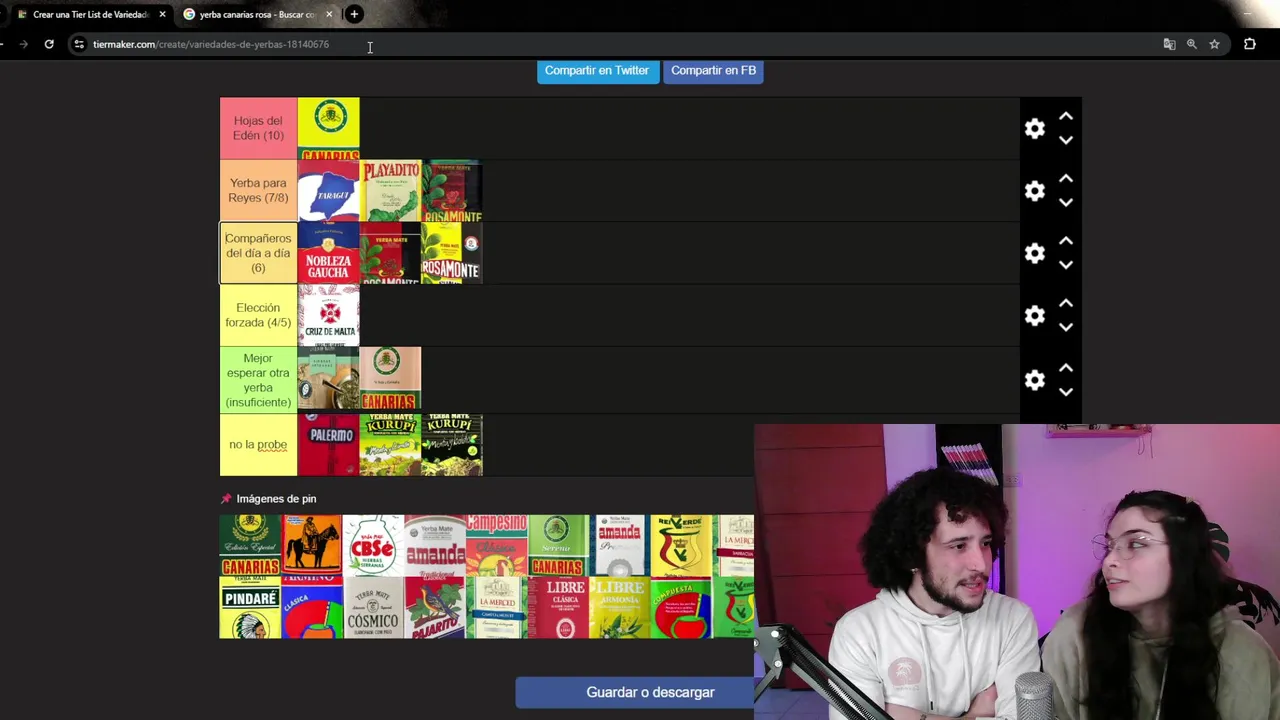Image resolution: width=1280 pixels, height=720 pixels.
Task: Pick red Compuesta yerba from image pool
Action: point(681,608)
